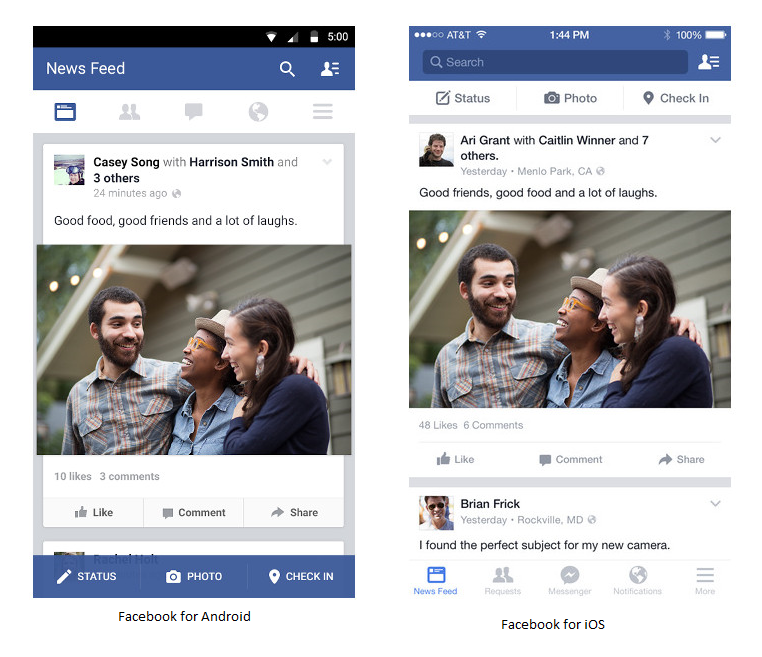Like Ari Grant's post on iOS
The image size is (762, 657).
click(x=455, y=459)
